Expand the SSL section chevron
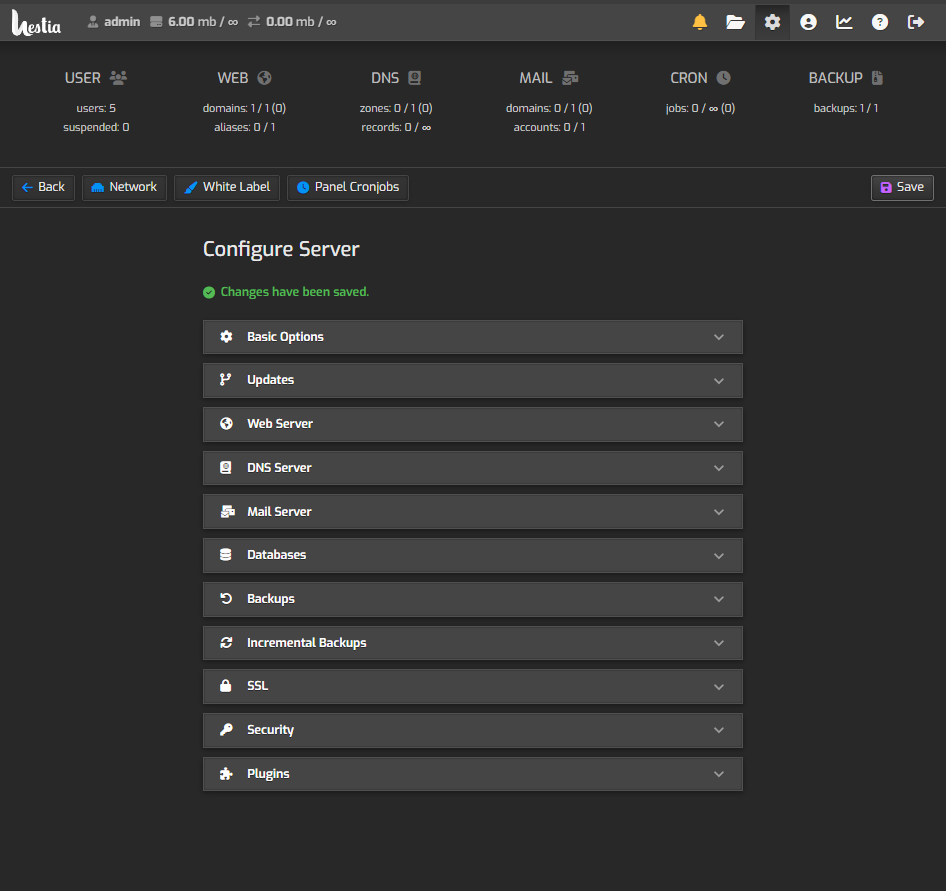 click(719, 687)
